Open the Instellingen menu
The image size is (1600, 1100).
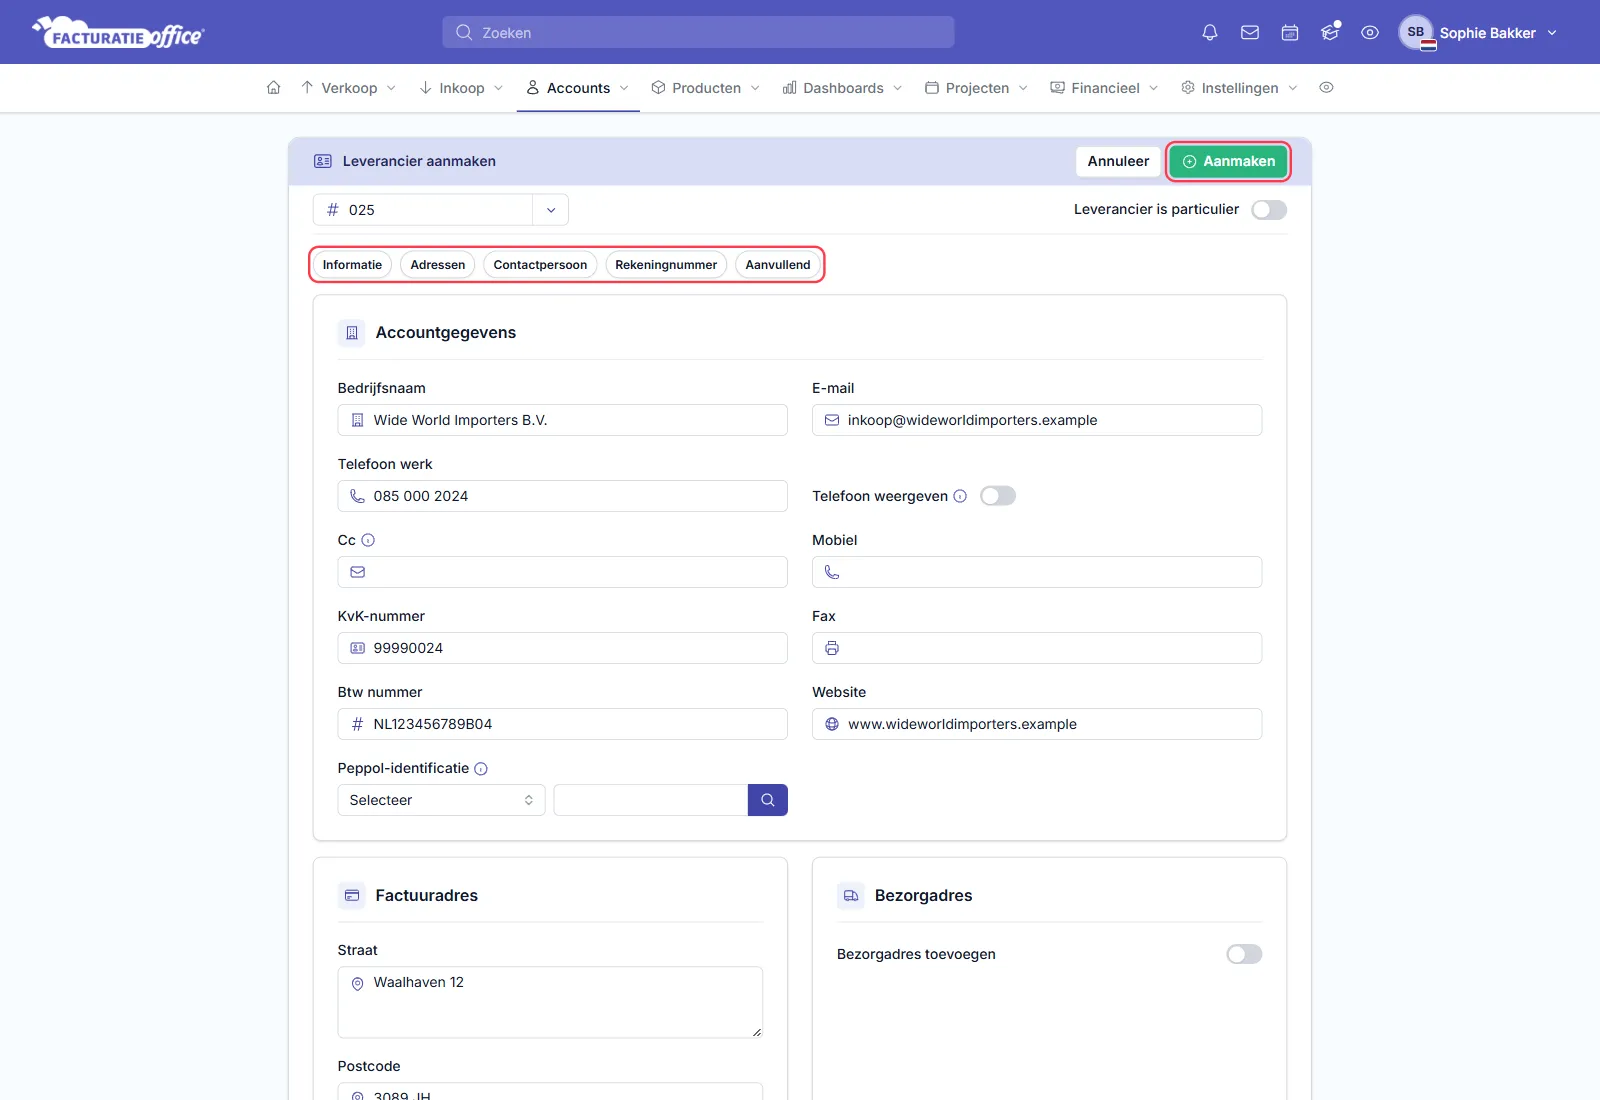[1239, 88]
